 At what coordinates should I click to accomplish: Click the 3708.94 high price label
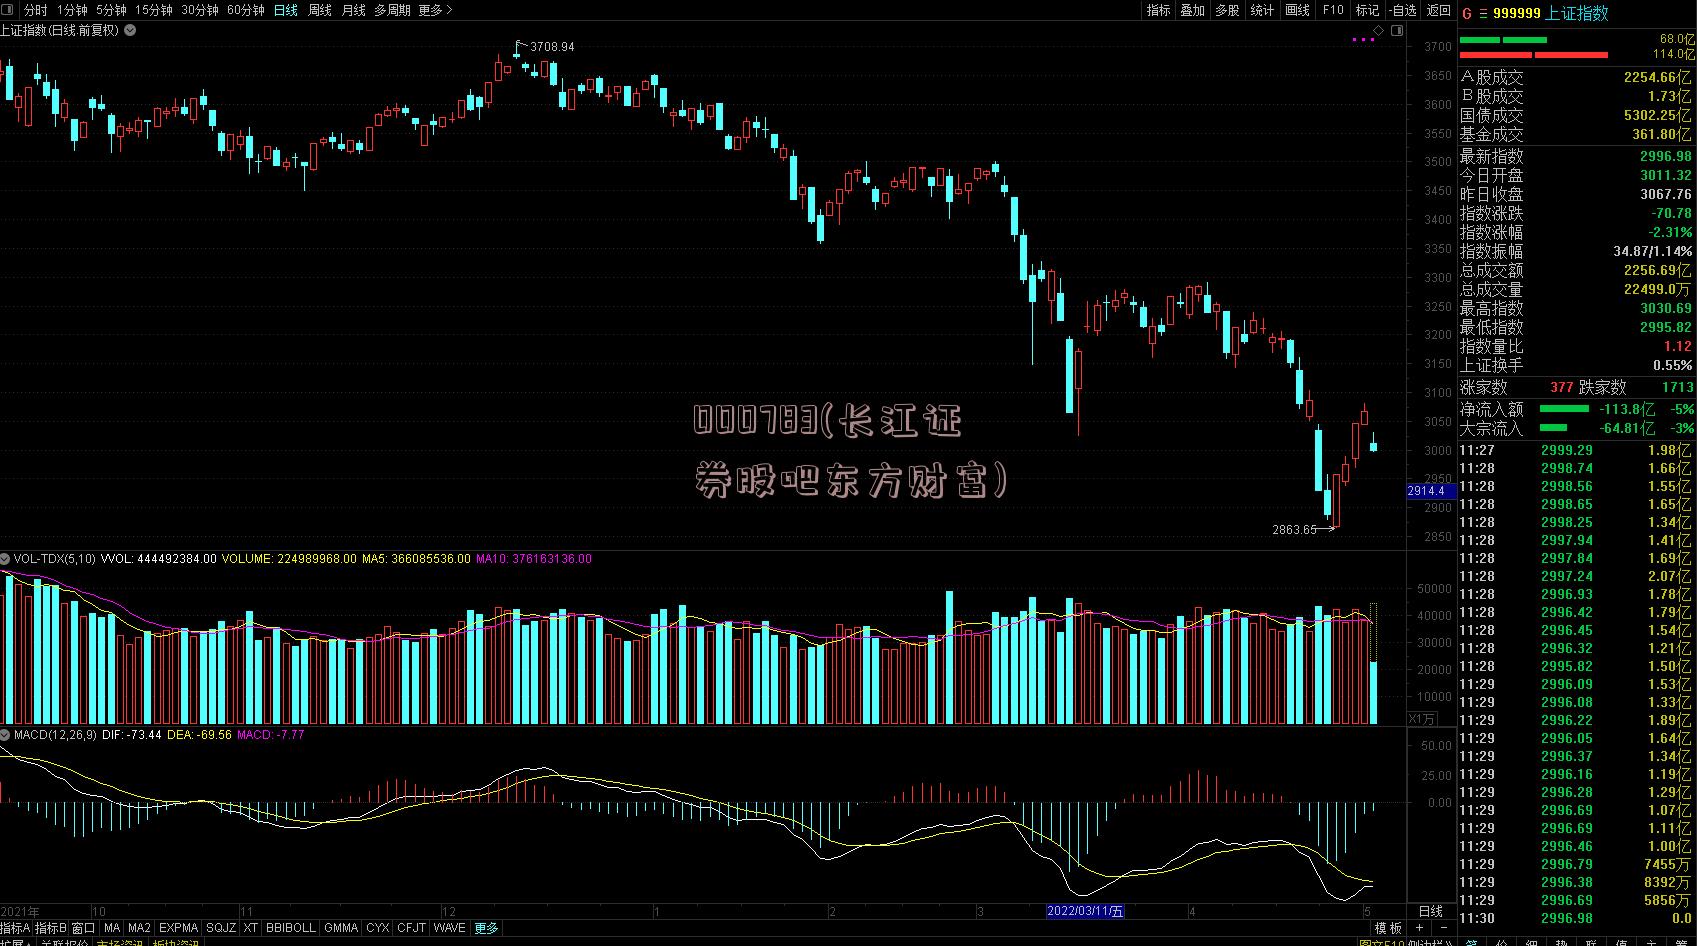click(x=552, y=47)
